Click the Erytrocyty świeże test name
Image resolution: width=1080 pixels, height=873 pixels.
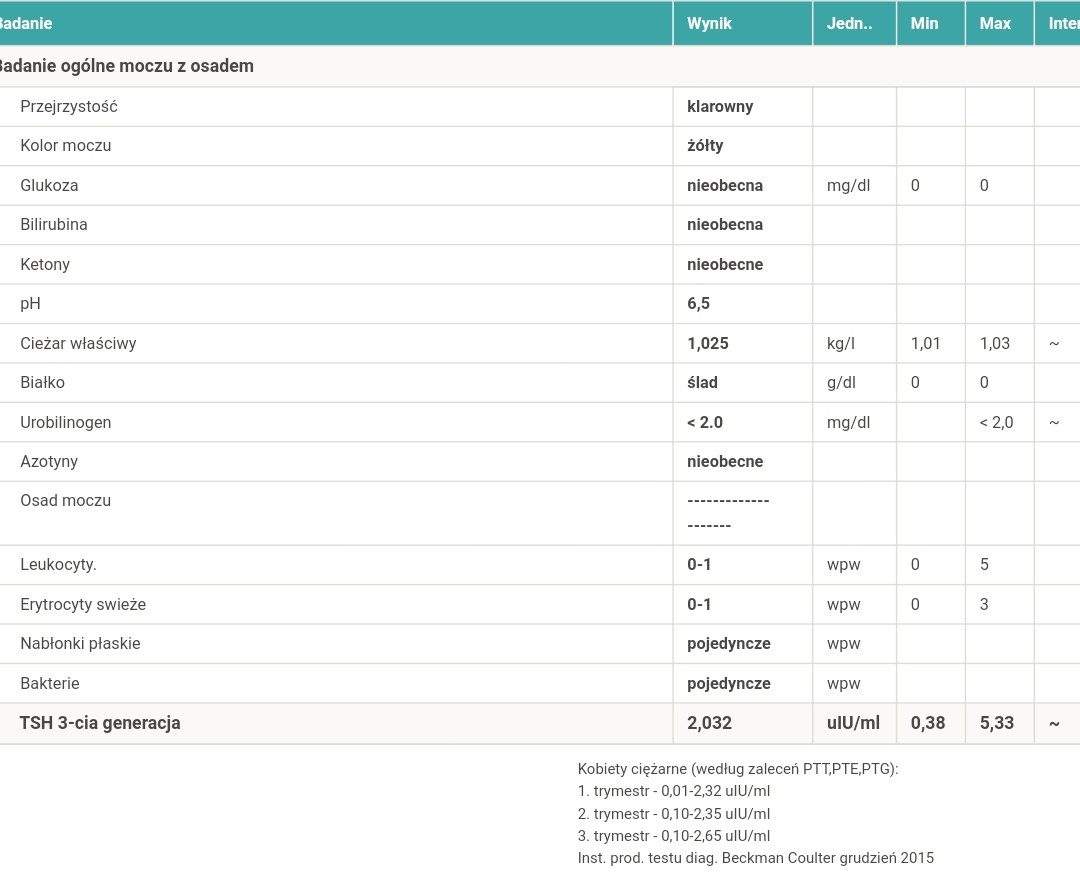pos(83,604)
